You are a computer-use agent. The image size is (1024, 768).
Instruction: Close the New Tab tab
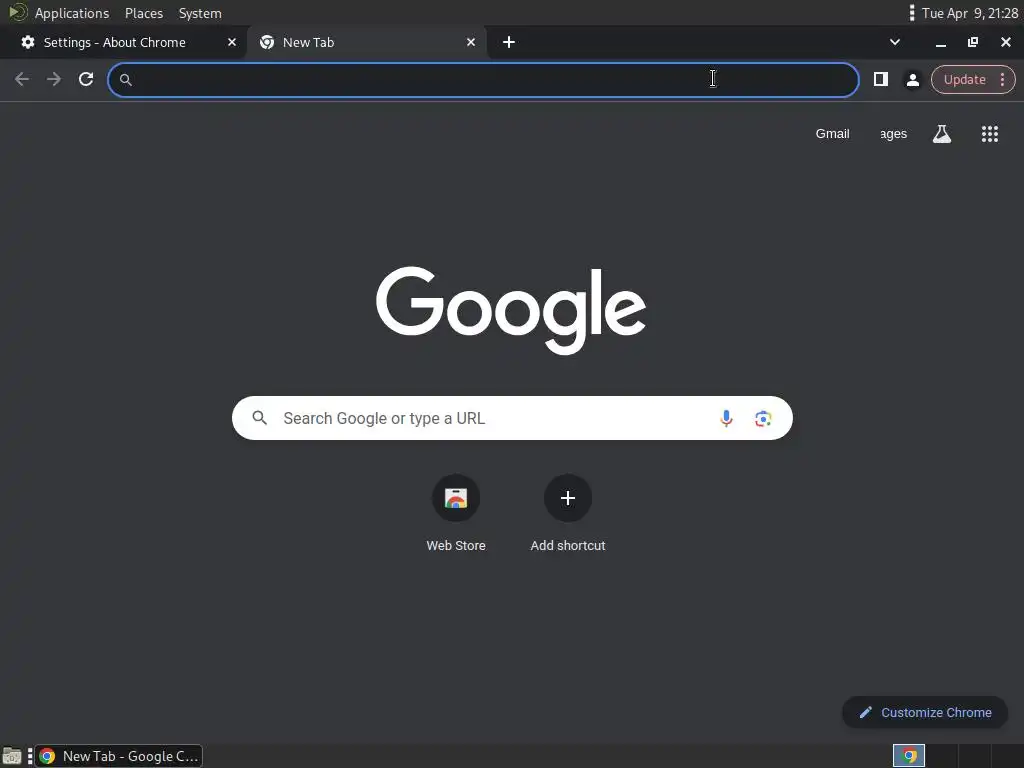tap(471, 42)
